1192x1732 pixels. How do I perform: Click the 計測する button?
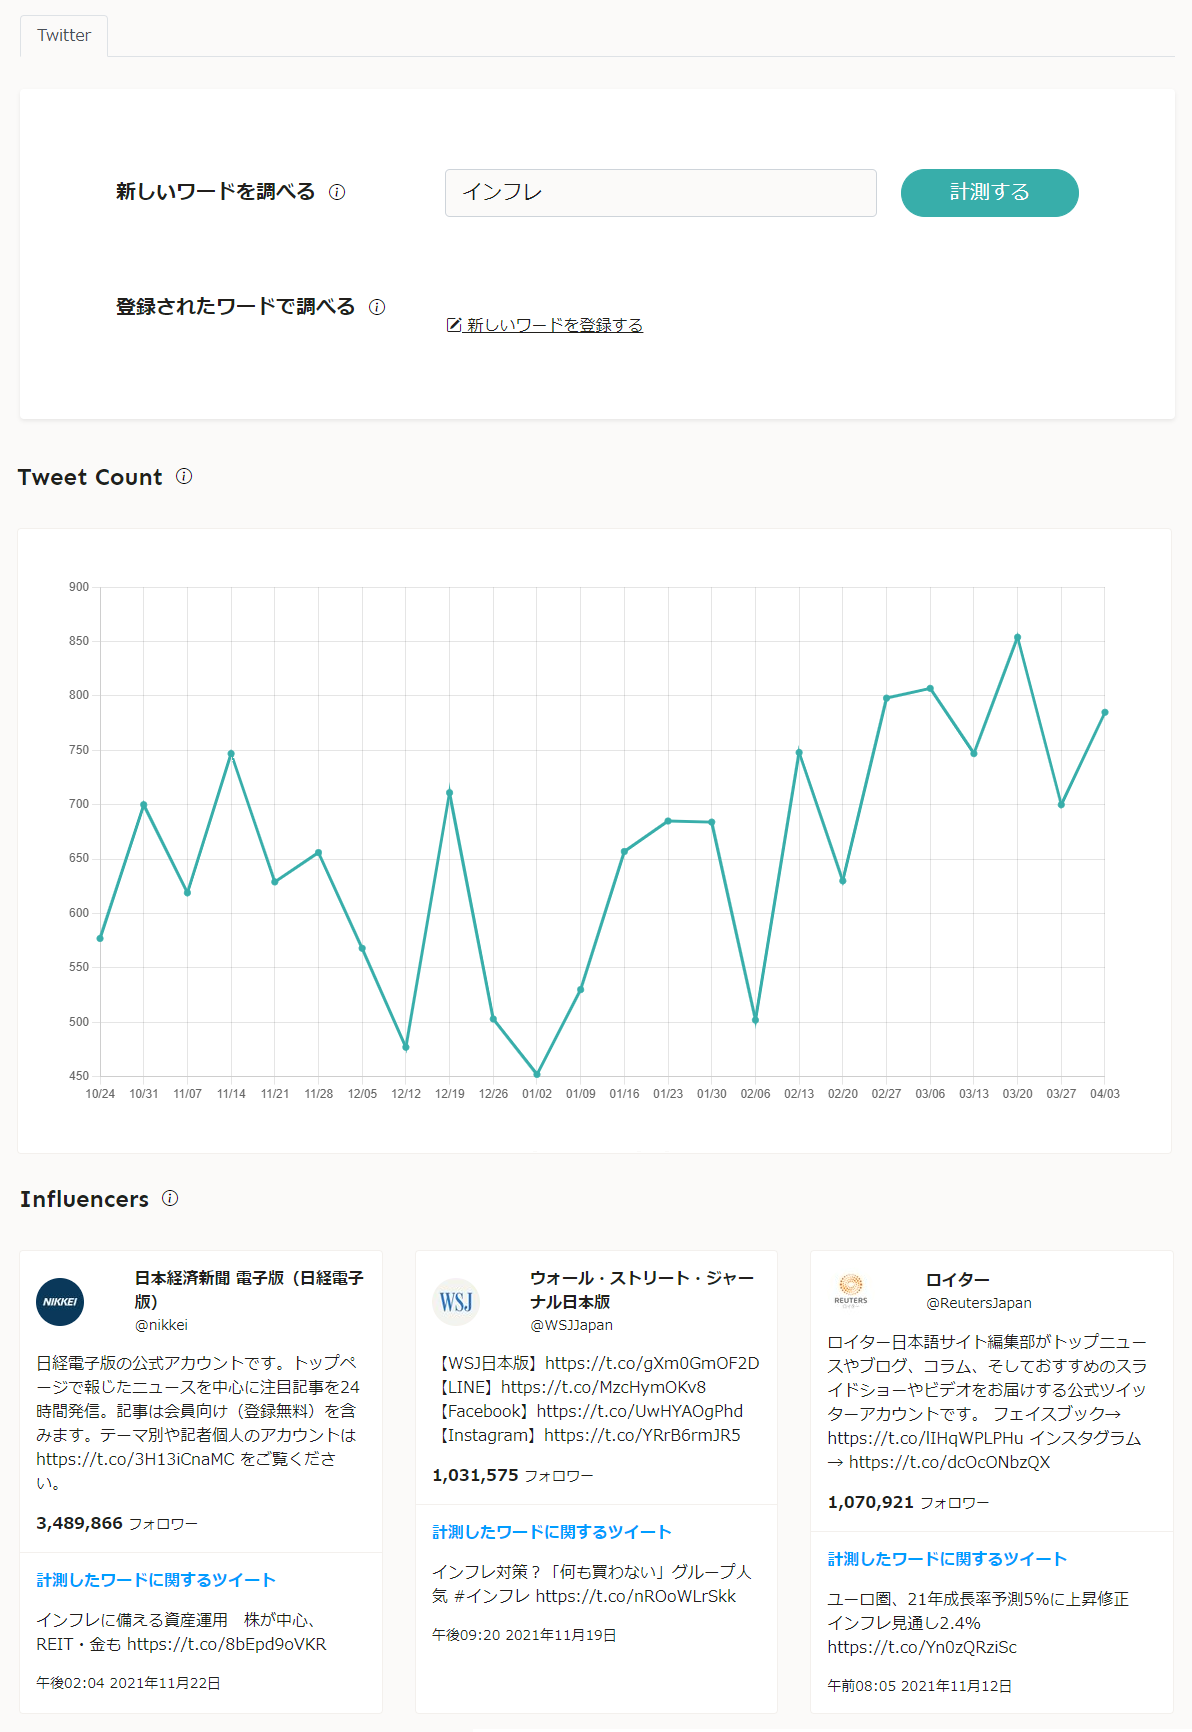pos(989,193)
